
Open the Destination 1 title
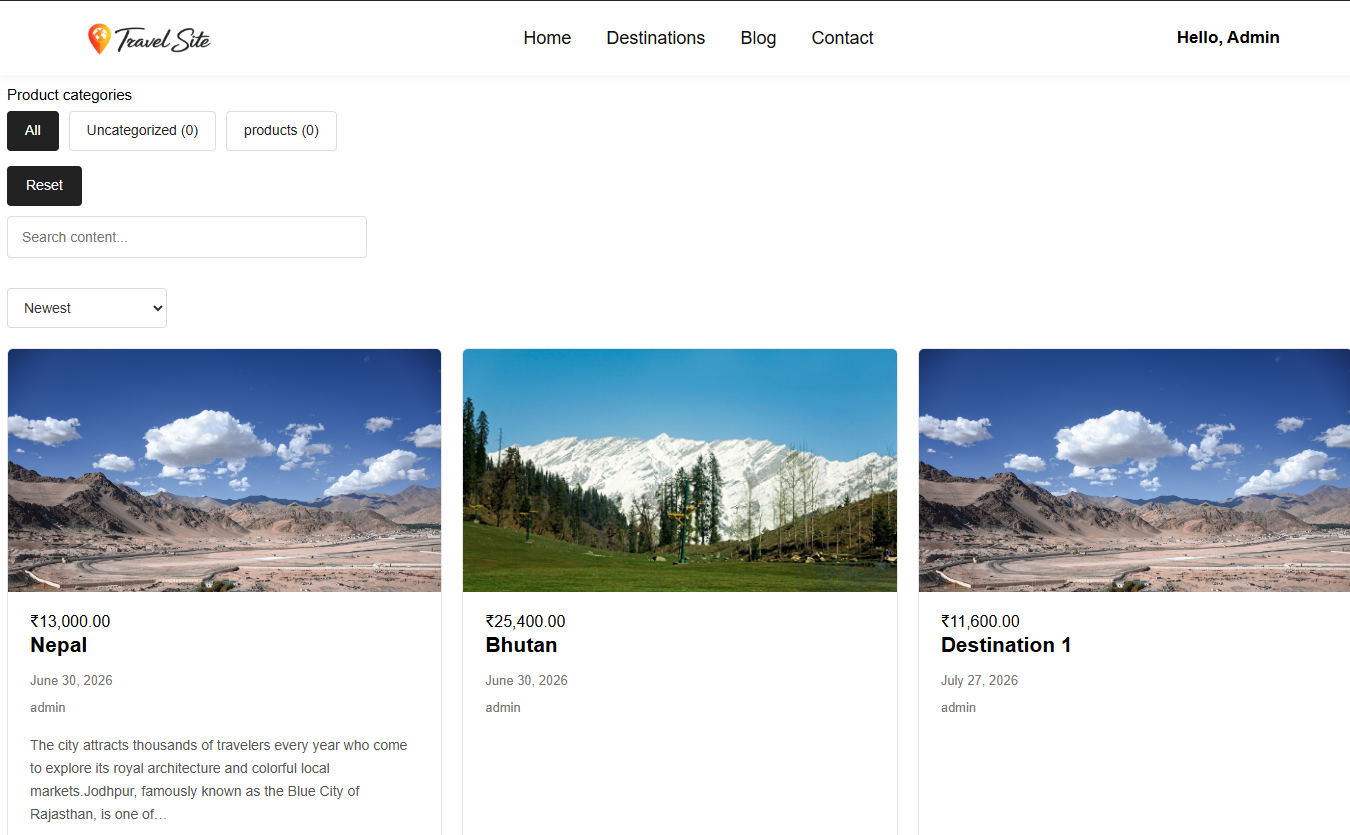[x=1006, y=645]
